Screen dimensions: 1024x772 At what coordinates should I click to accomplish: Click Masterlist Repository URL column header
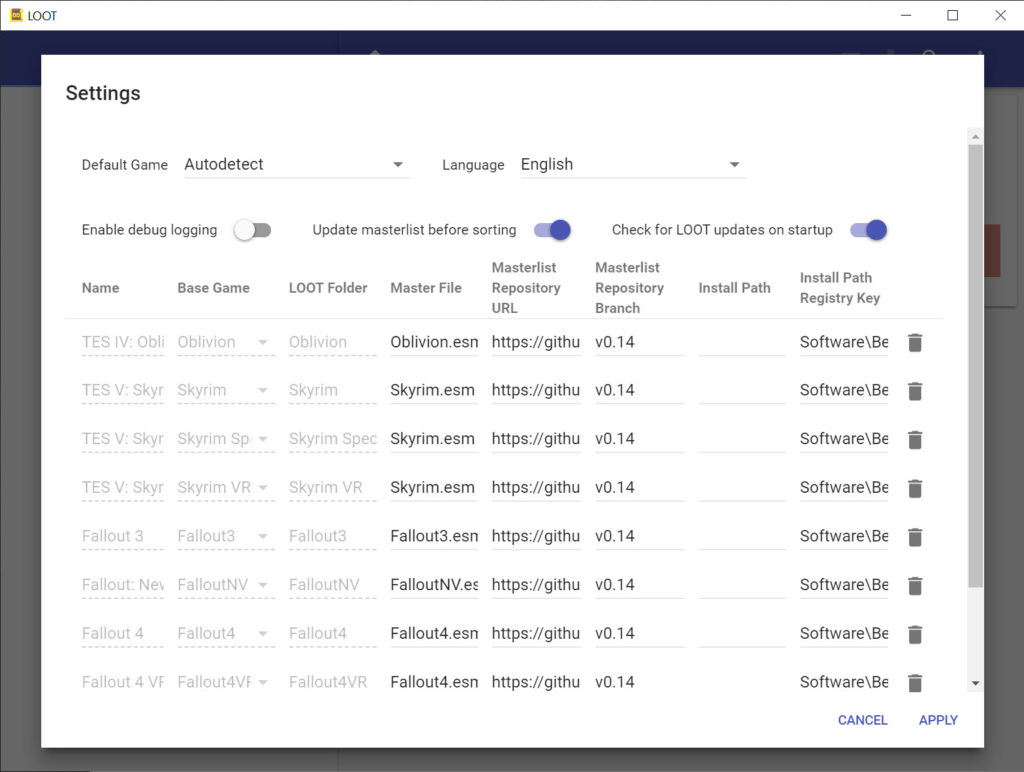(526, 288)
